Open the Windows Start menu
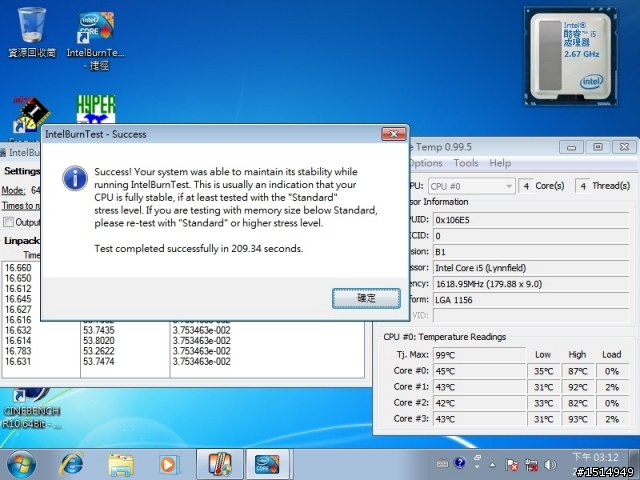 (21, 464)
